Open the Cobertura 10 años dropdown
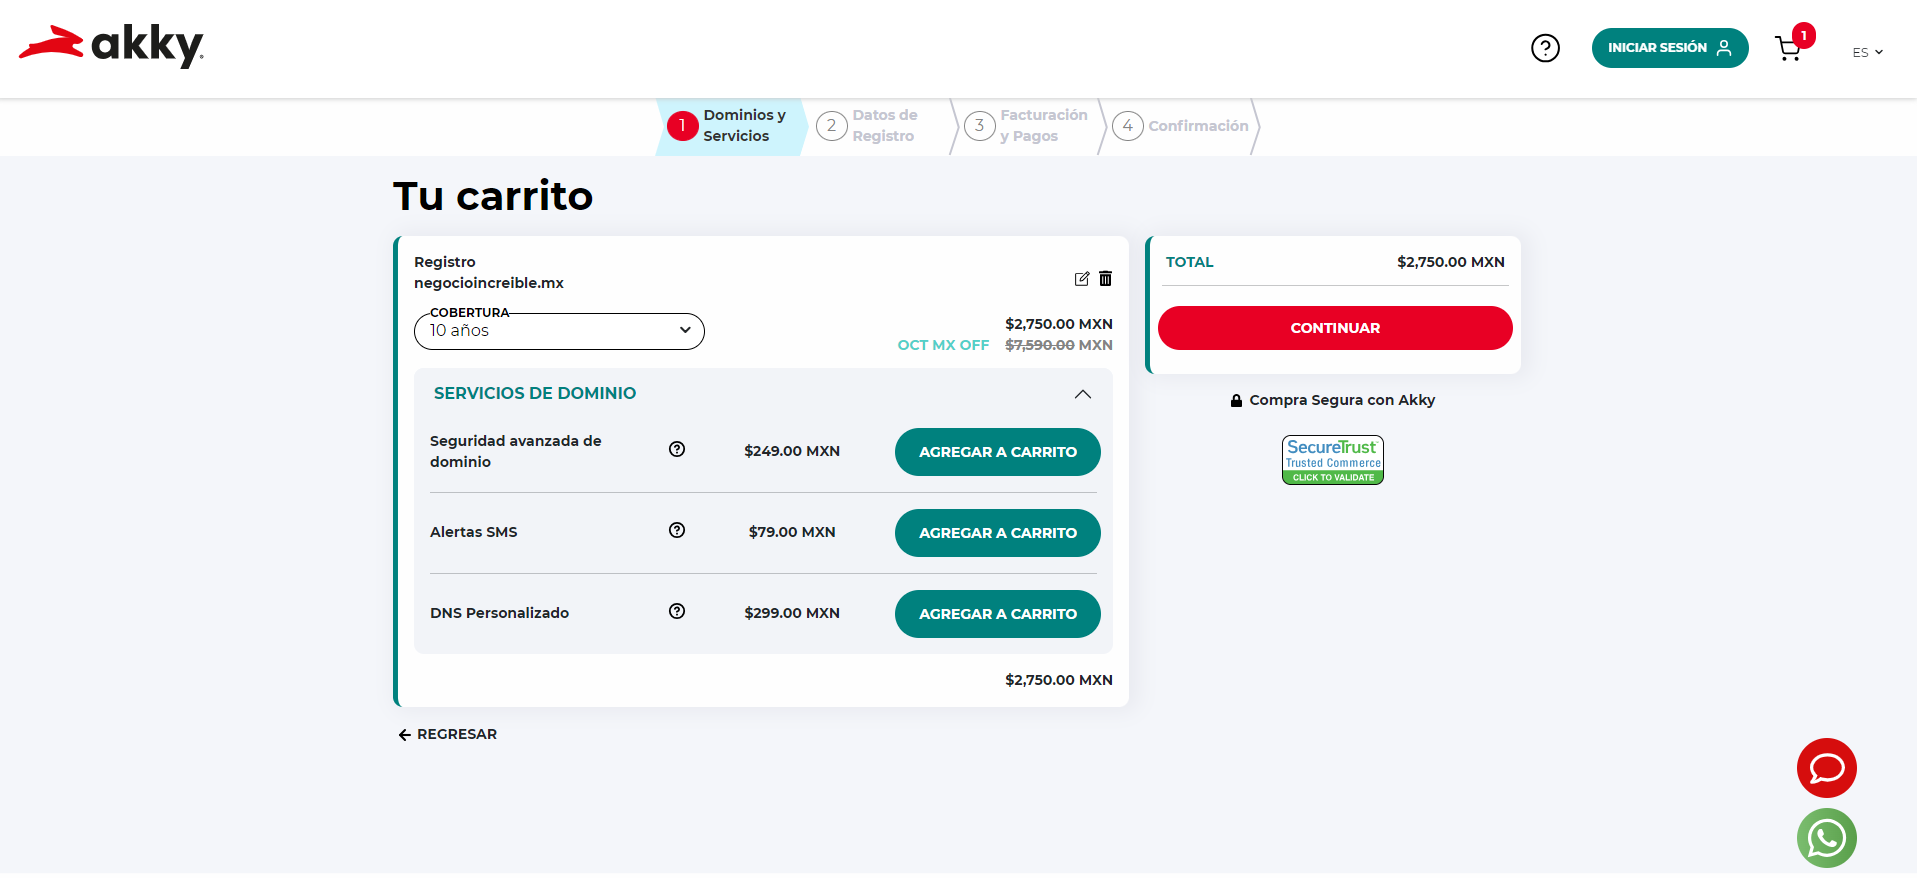The image size is (1917, 878). pos(559,331)
